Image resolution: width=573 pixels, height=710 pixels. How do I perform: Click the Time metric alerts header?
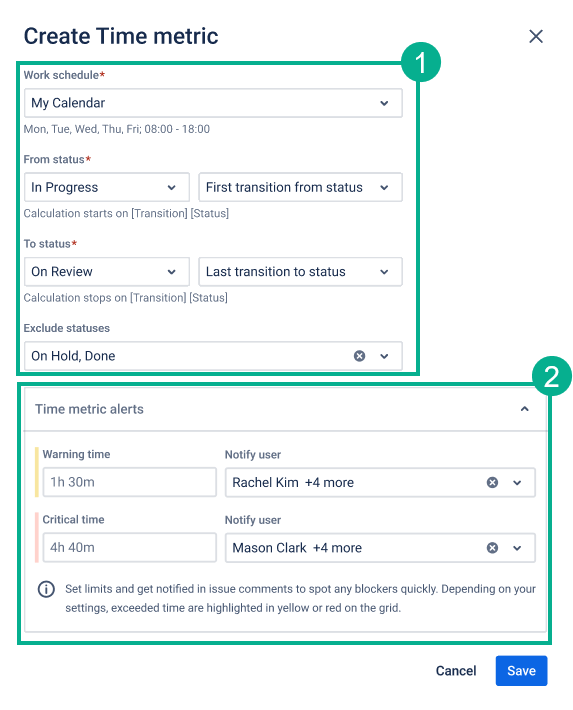tap(285, 409)
